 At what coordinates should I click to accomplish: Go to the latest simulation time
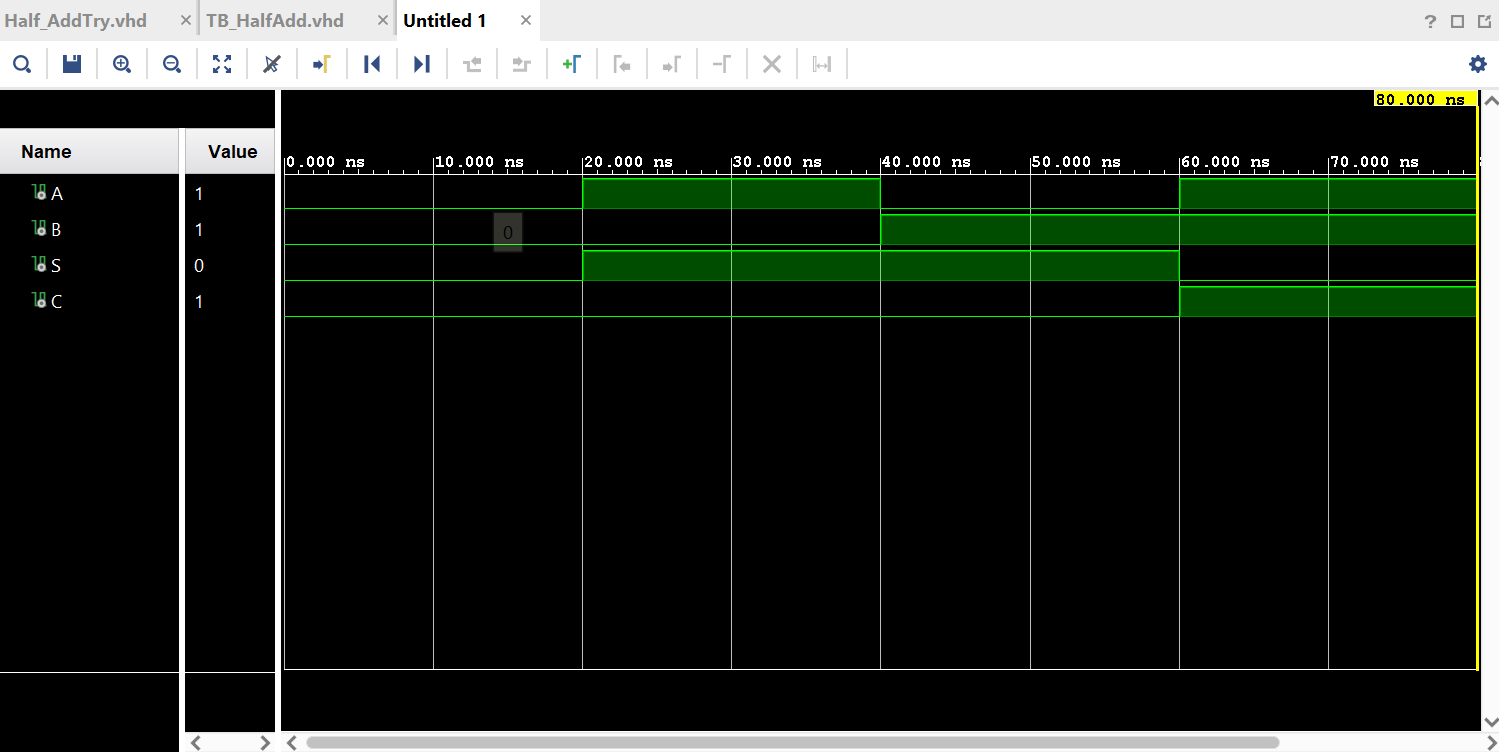(x=422, y=64)
